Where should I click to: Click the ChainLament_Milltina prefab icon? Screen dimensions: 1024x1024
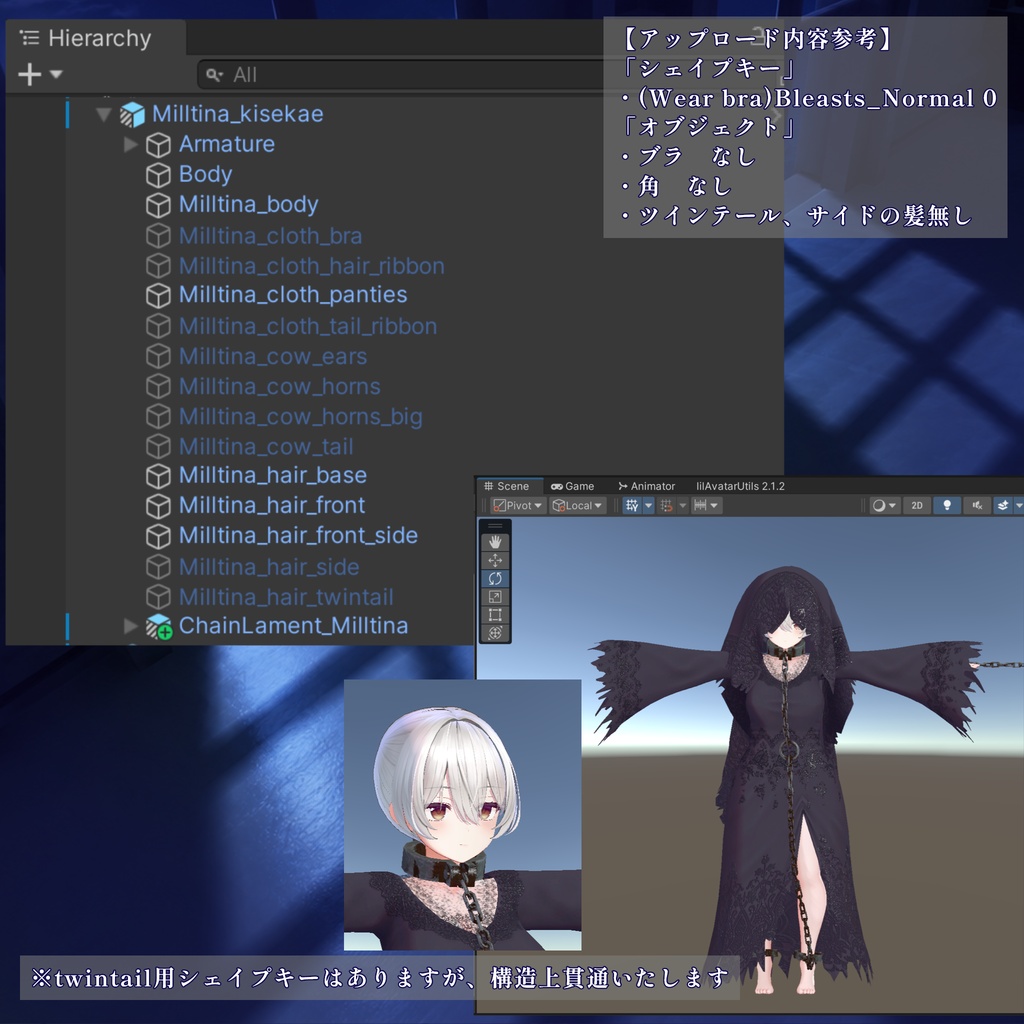click(x=159, y=626)
